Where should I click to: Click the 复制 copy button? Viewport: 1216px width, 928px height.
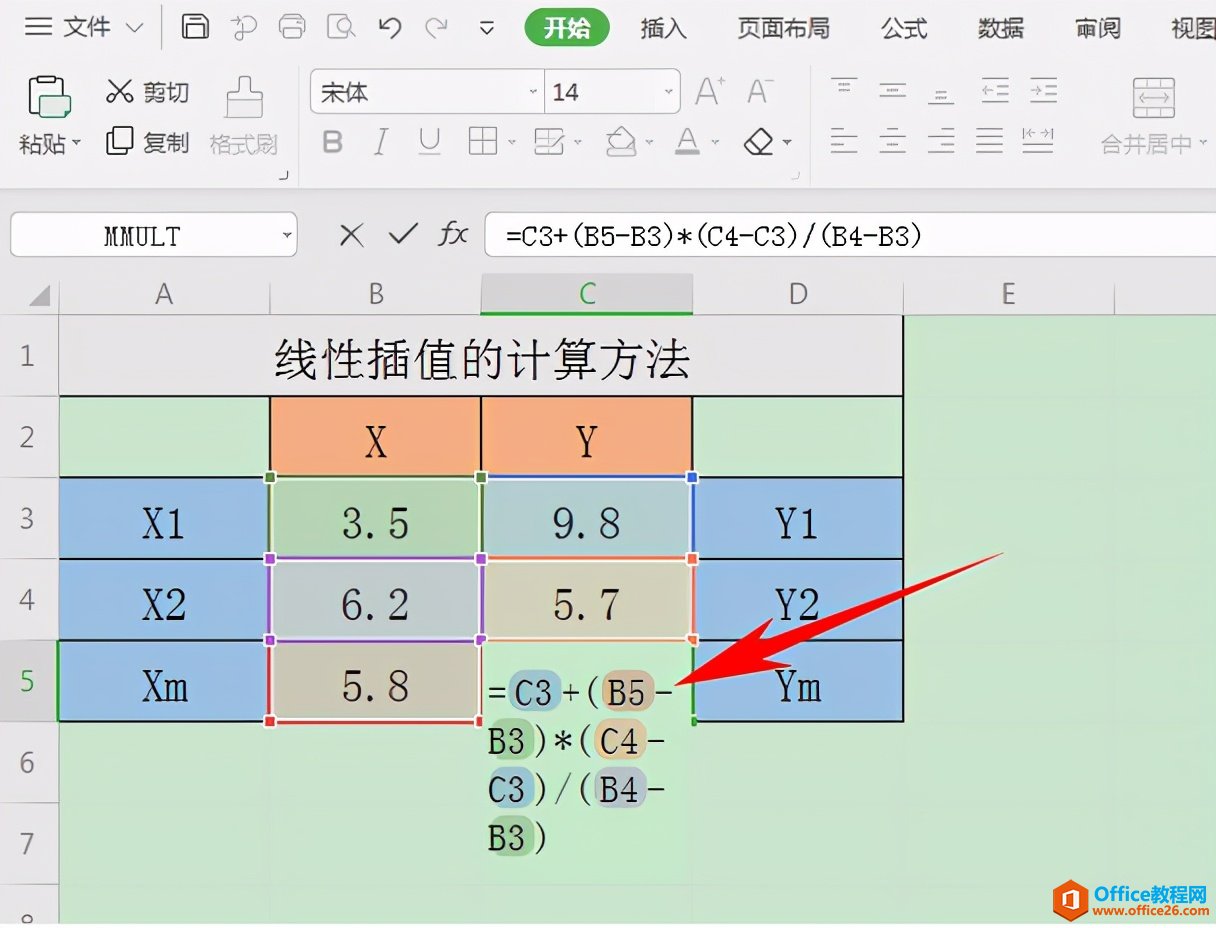147,142
